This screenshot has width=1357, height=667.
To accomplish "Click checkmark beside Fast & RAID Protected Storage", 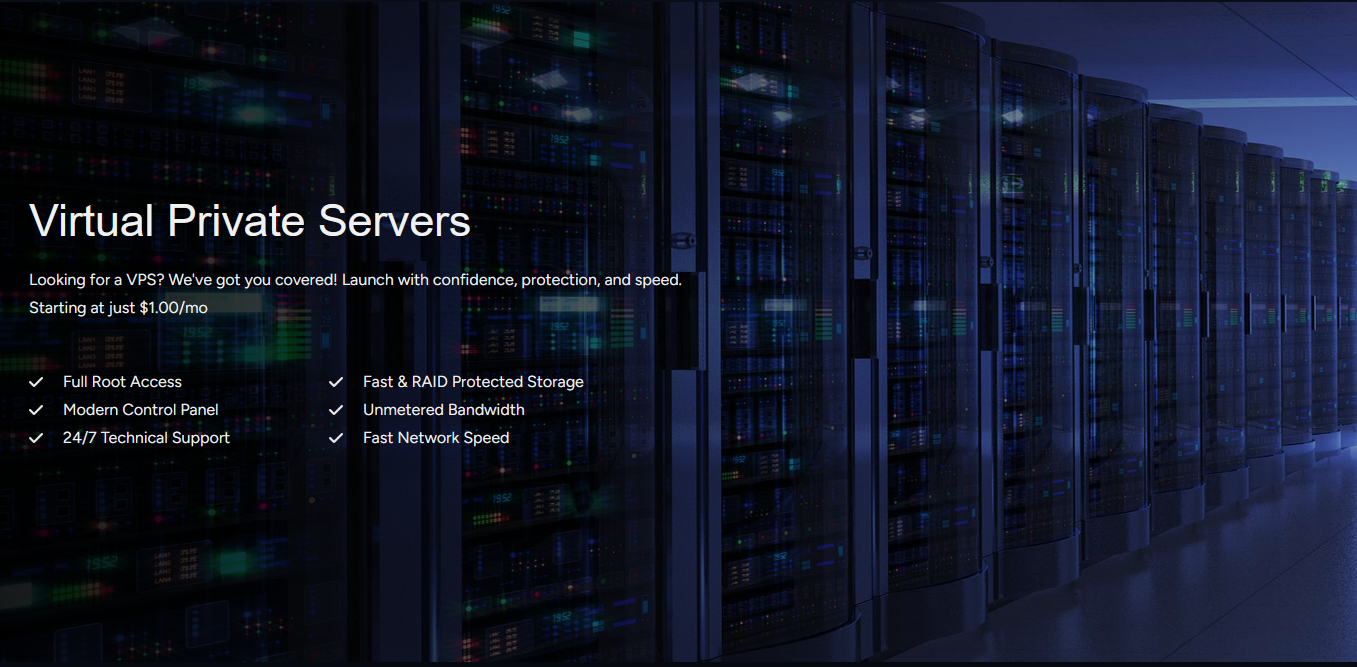I will click(336, 382).
